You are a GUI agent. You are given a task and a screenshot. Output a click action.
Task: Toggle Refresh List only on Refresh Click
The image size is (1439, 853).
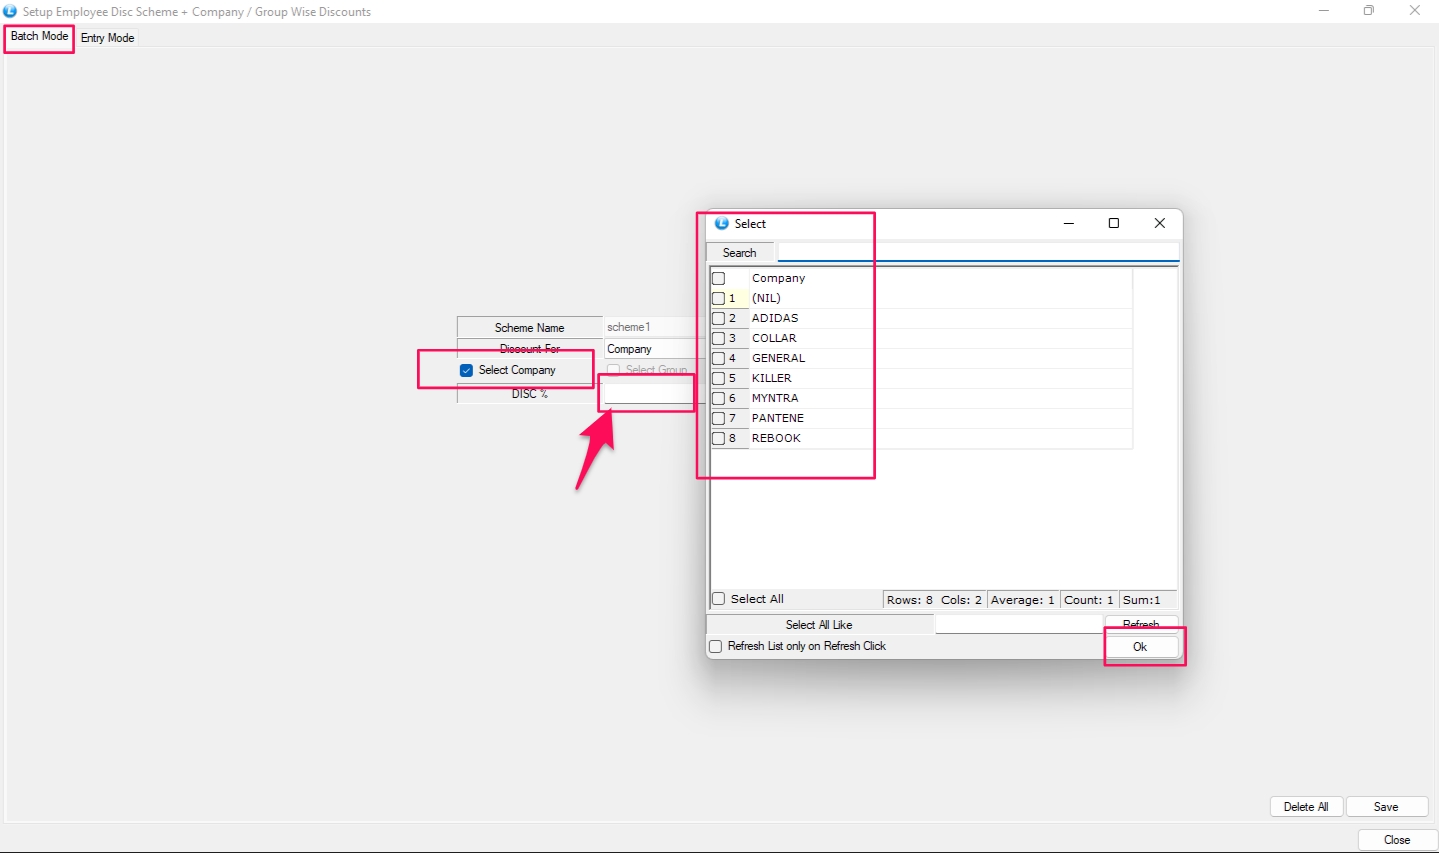[715, 646]
